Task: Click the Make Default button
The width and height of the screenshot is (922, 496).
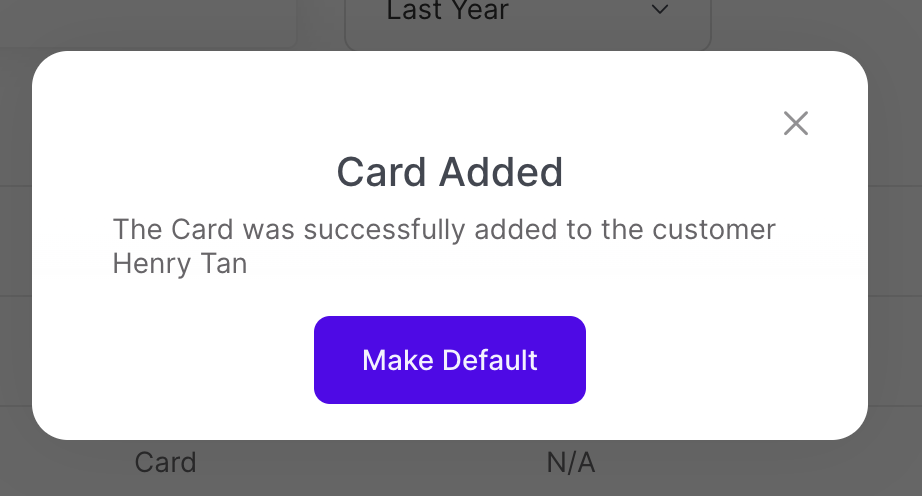Action: point(450,360)
